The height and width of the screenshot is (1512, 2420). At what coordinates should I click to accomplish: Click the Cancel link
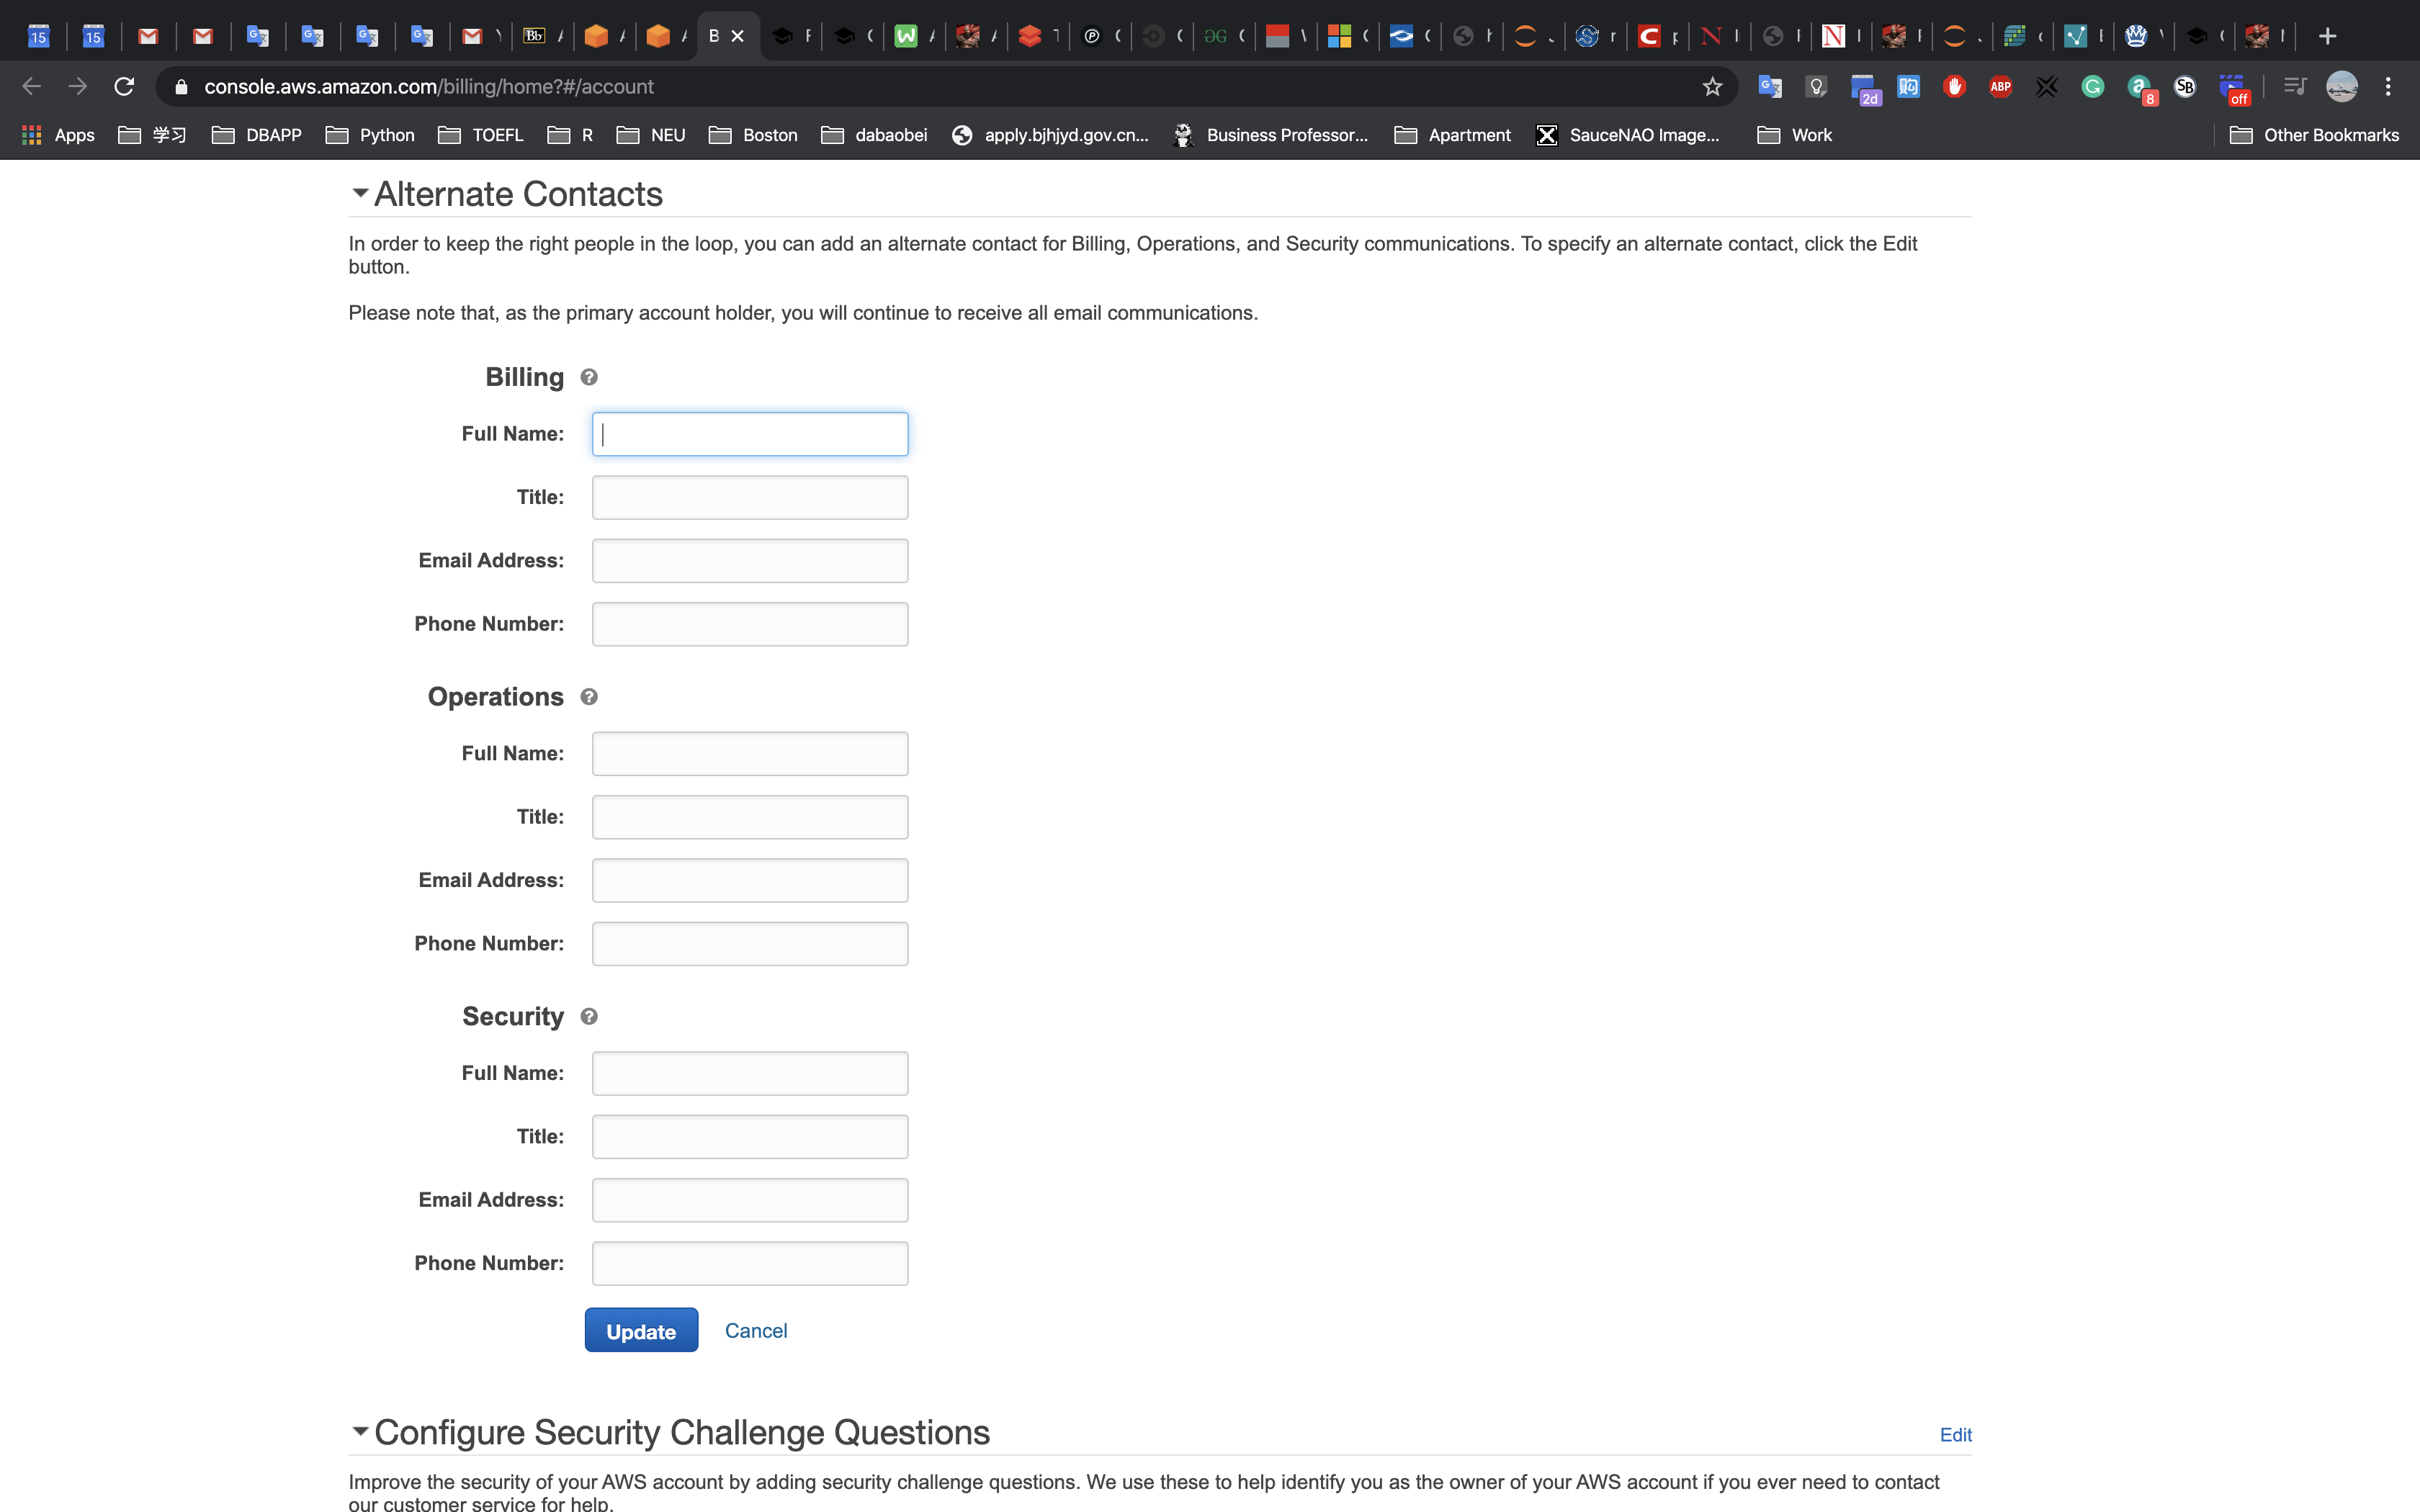(x=756, y=1331)
